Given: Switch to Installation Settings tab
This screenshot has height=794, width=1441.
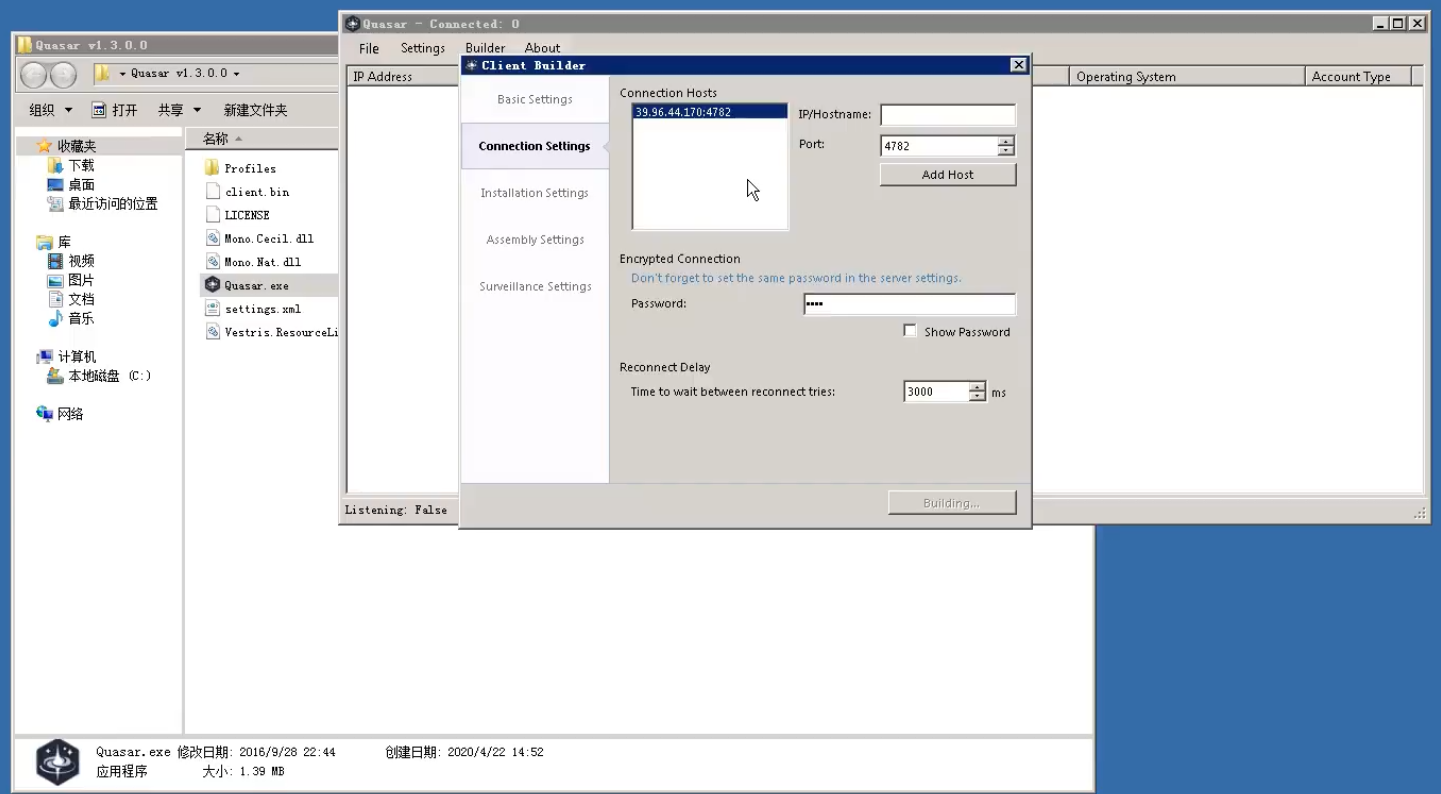Looking at the screenshot, I should coord(534,193).
